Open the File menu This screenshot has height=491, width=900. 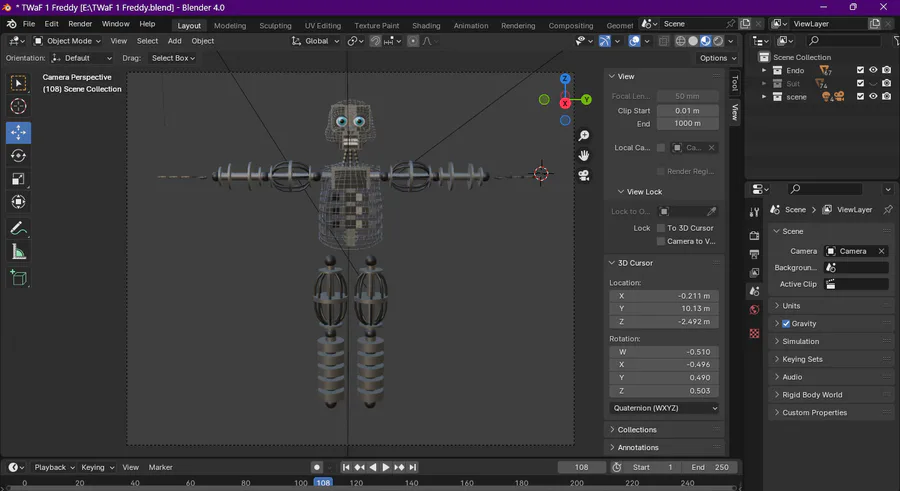tap(29, 24)
